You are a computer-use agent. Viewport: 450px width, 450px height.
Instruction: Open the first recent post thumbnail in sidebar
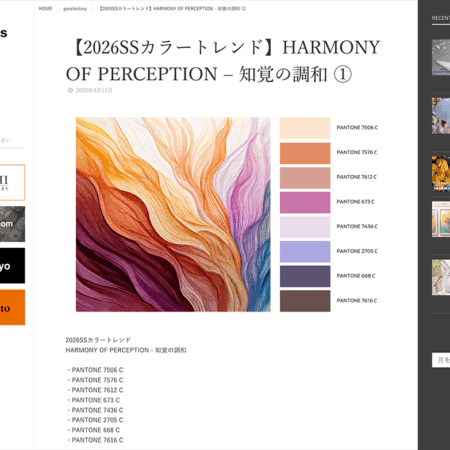[441, 57]
